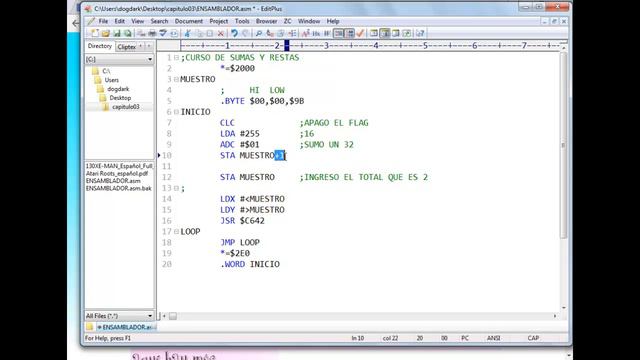640x360 pixels.
Task: Click the .WORD INICIO line
Action: [250, 264]
